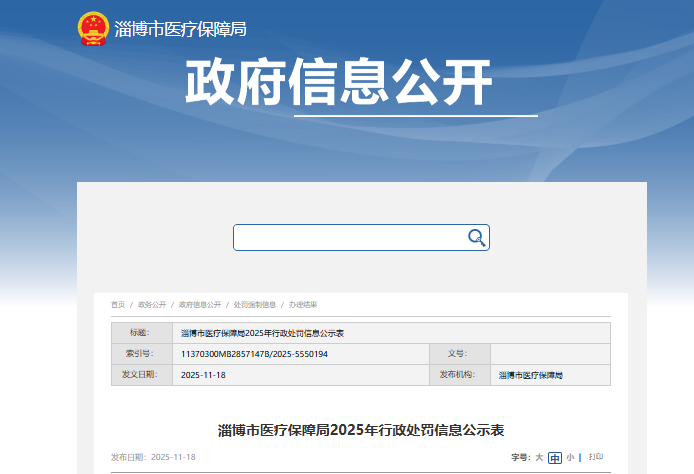Click the 打印 print link
The width and height of the screenshot is (694, 474).
pyautogui.click(x=596, y=457)
